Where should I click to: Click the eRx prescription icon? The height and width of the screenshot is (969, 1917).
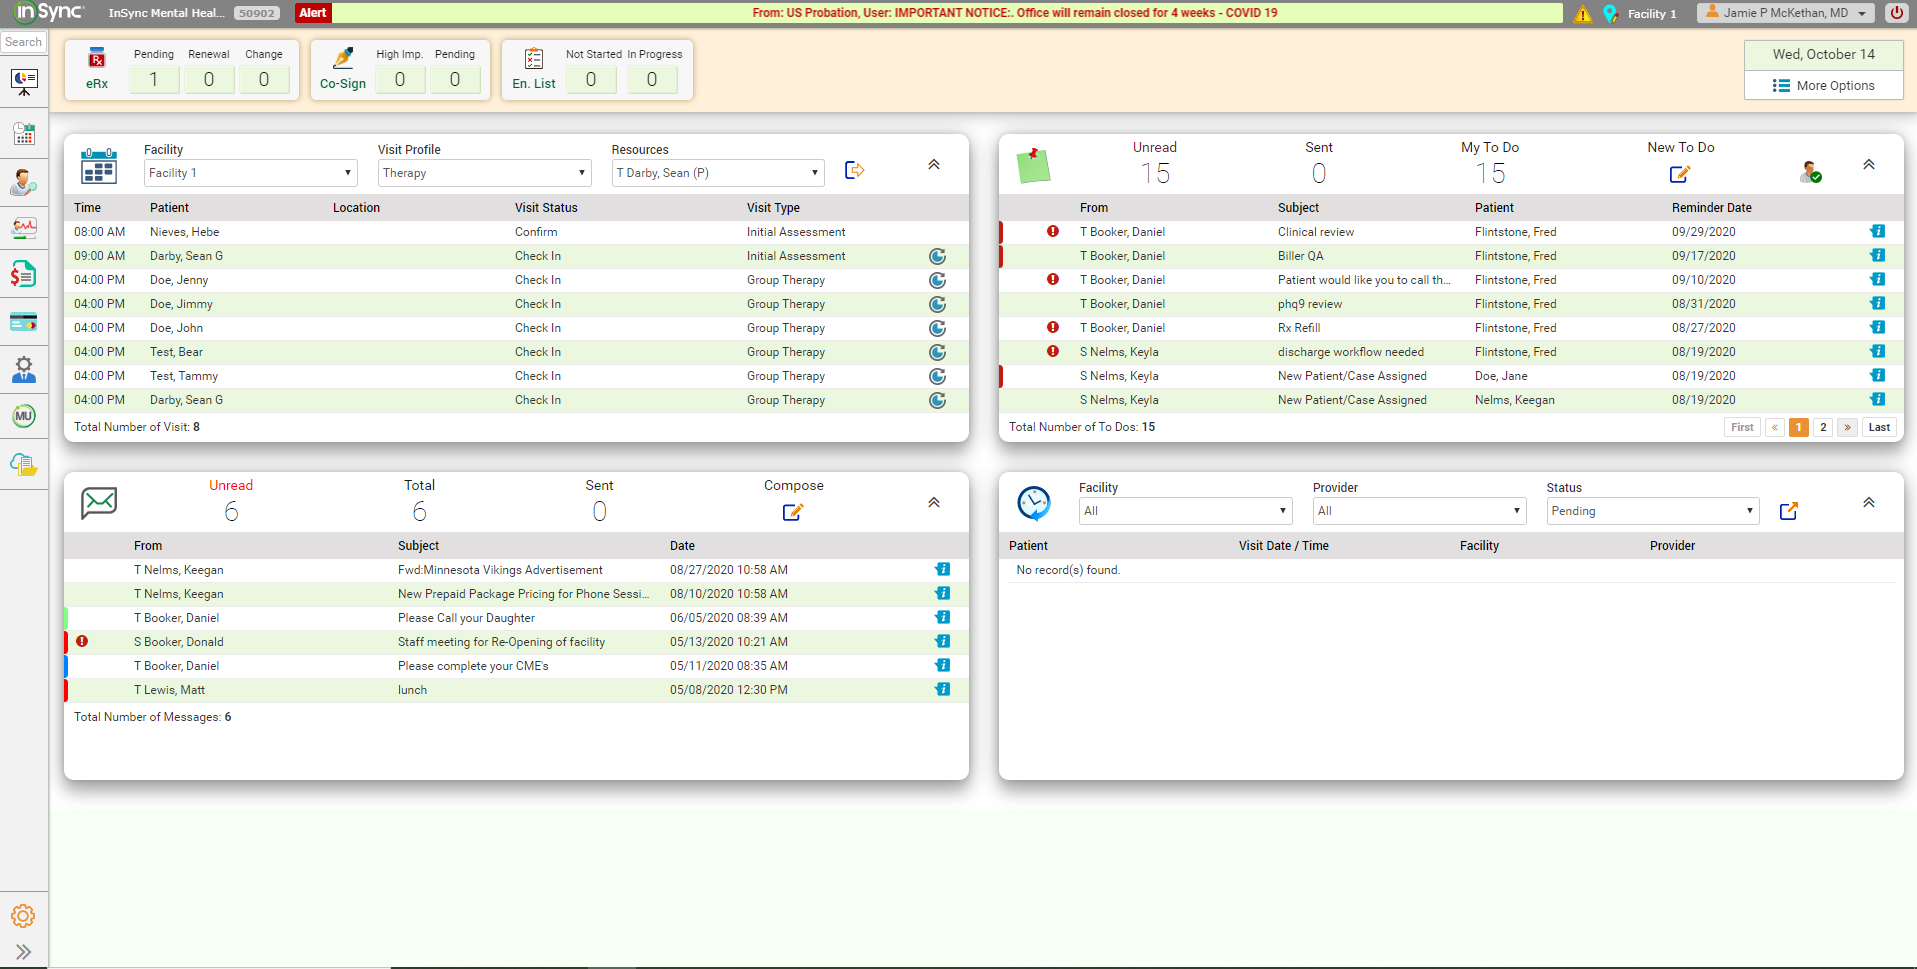pyautogui.click(x=96, y=58)
